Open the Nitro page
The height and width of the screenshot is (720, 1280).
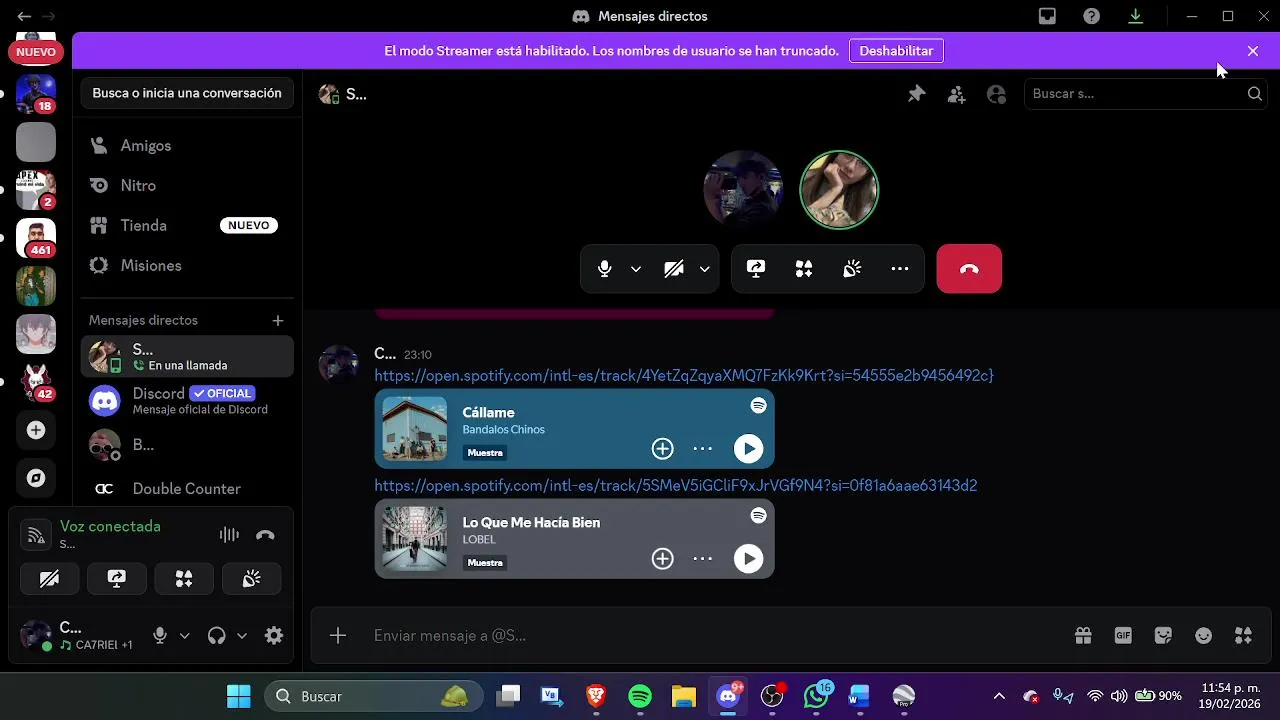point(187,186)
